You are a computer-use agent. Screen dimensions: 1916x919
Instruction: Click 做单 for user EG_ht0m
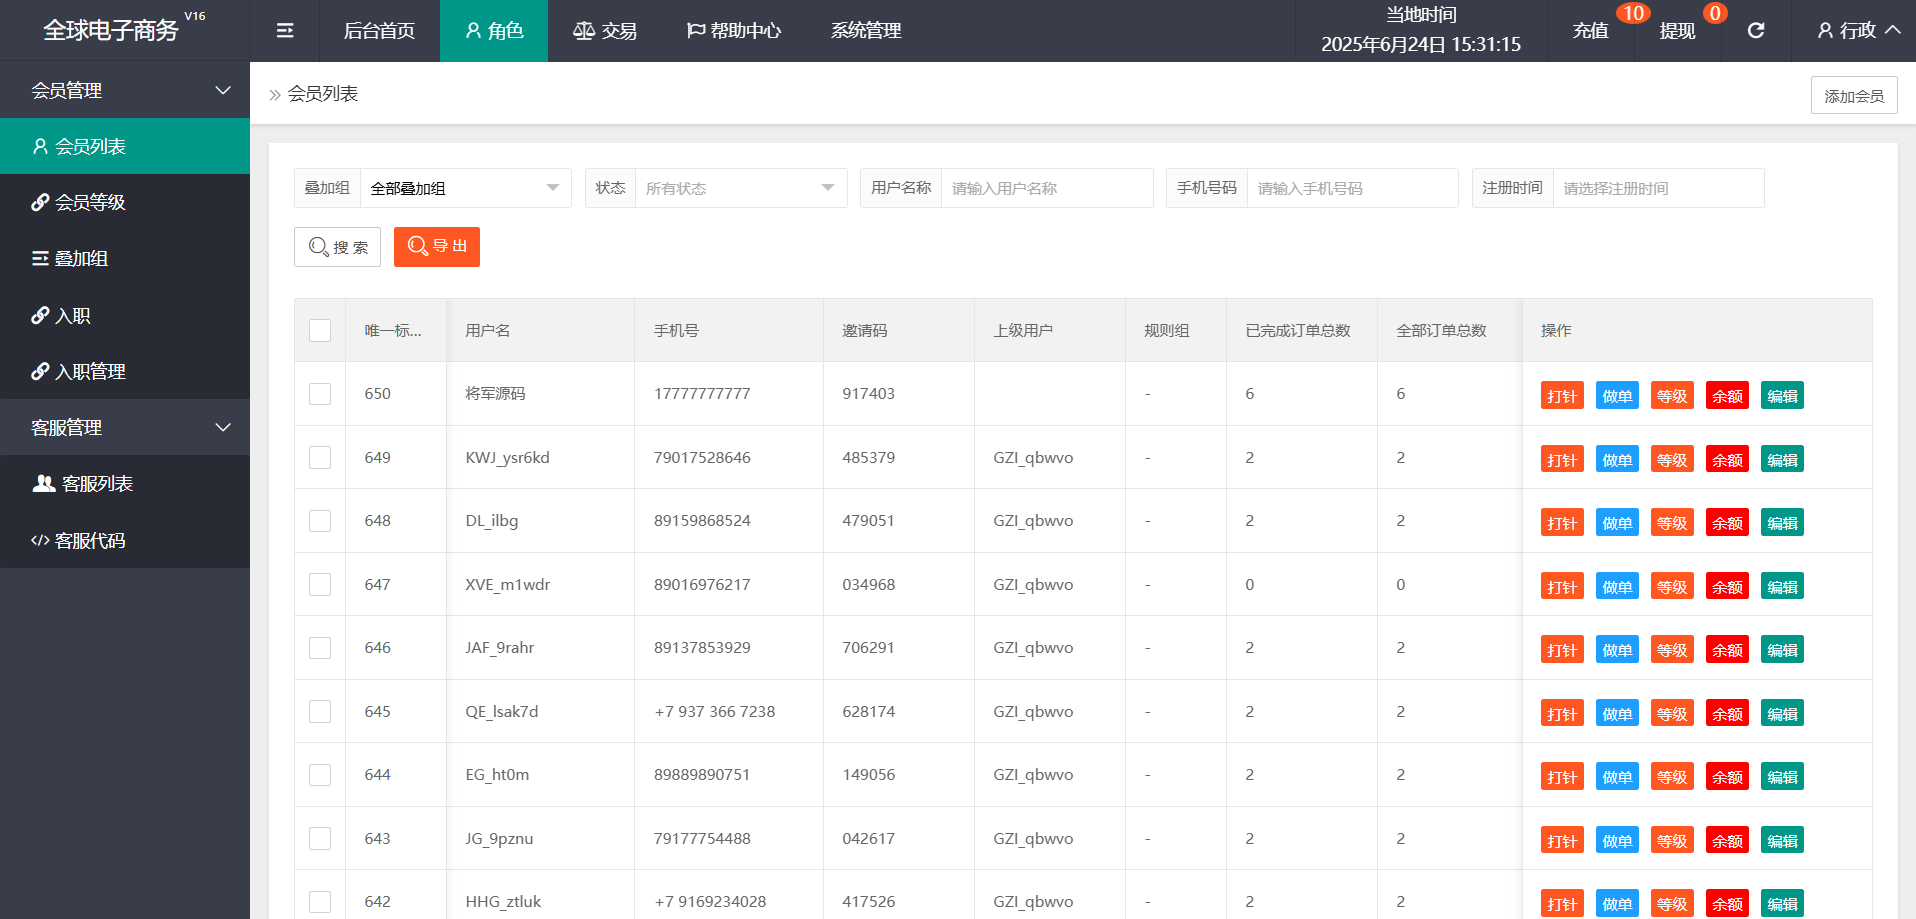(x=1617, y=777)
